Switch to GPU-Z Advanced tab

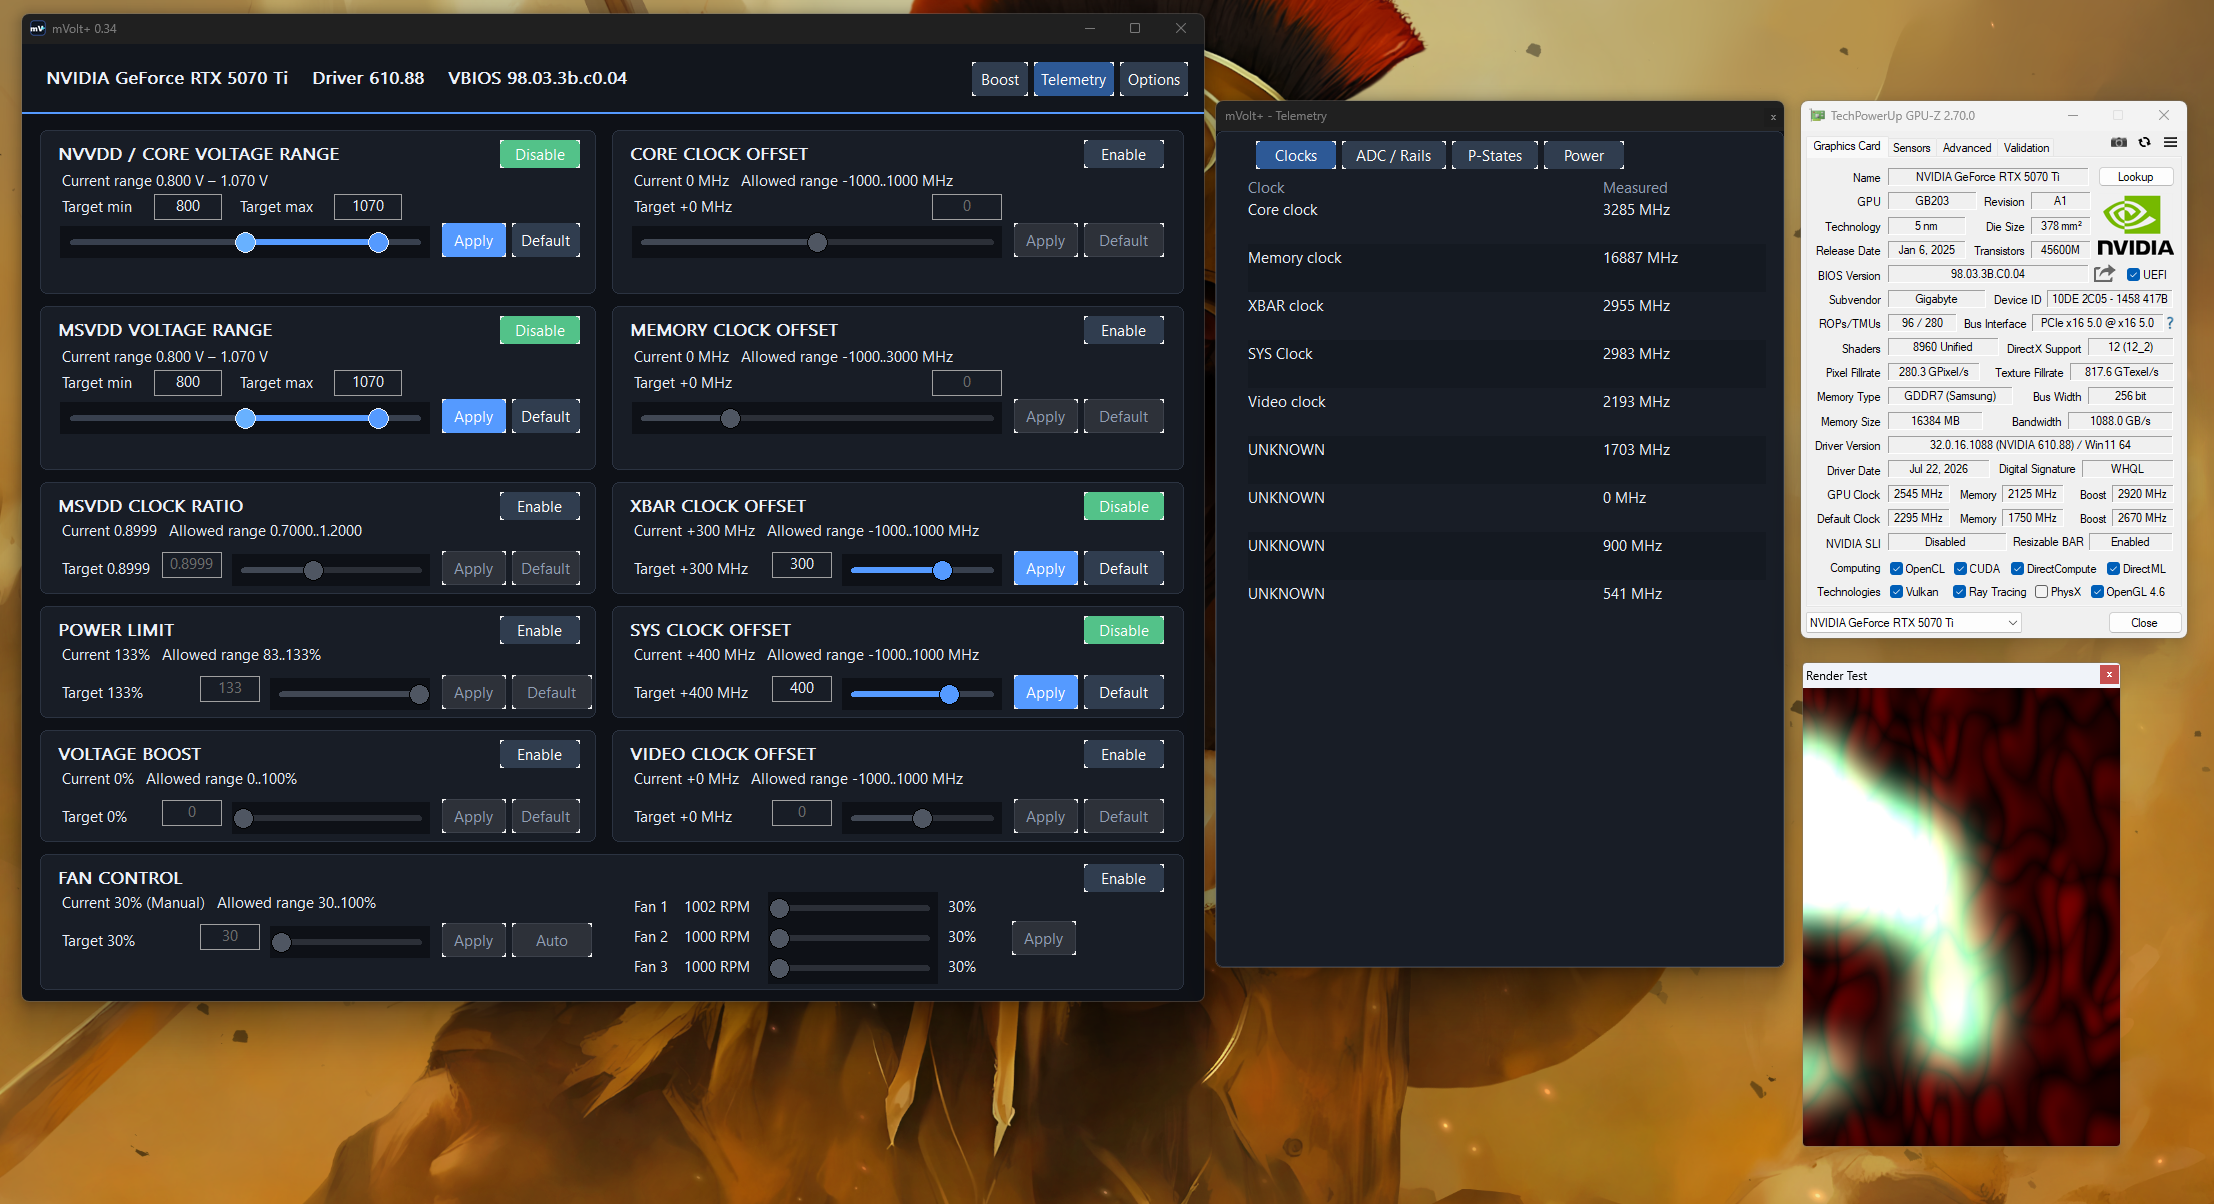click(1966, 148)
